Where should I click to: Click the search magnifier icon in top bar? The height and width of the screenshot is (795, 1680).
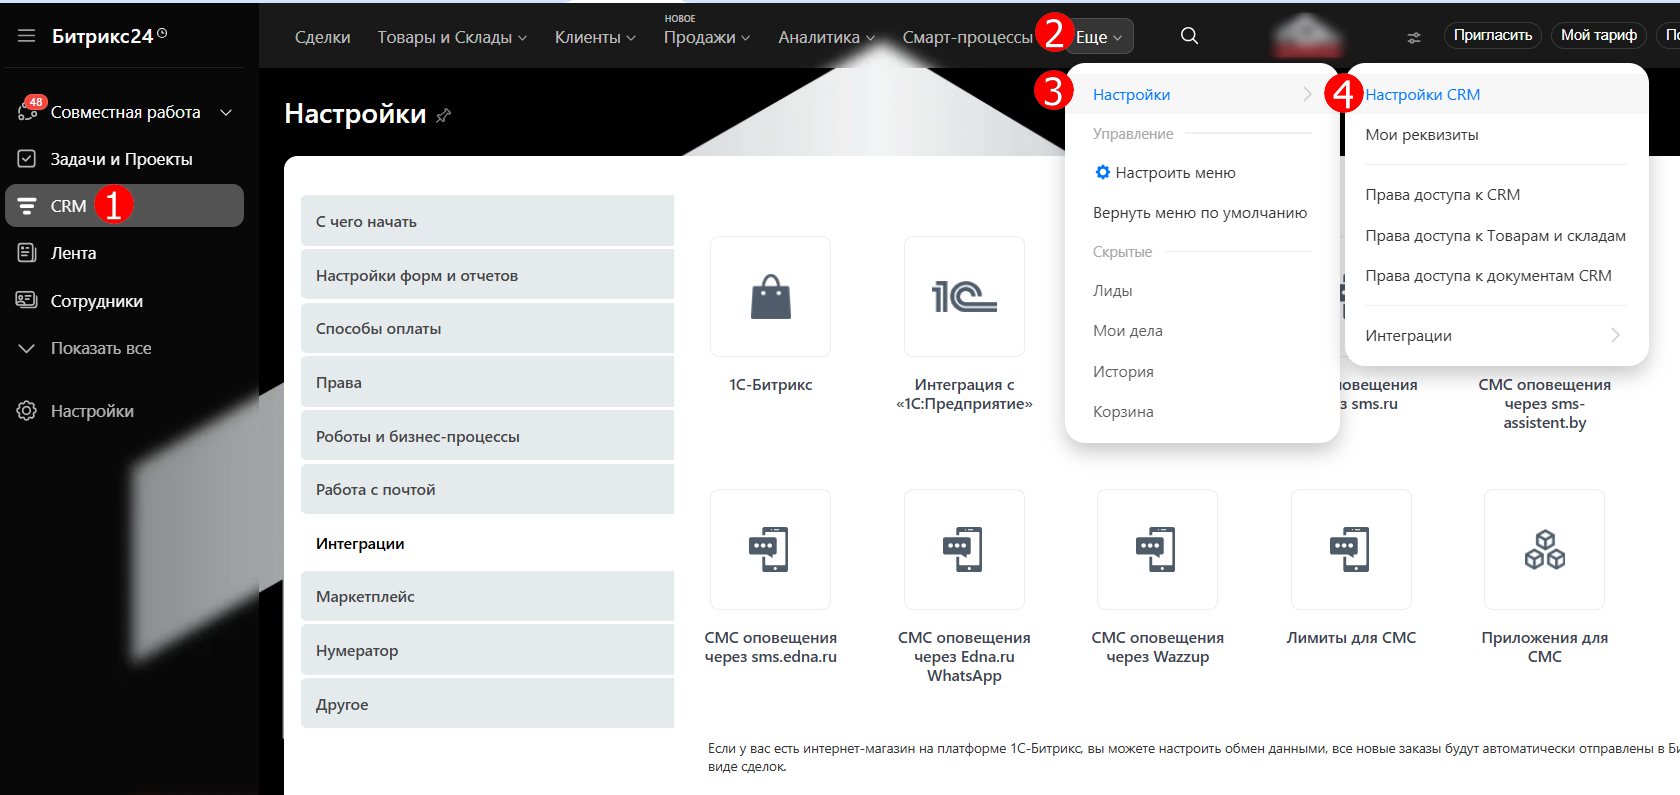coord(1189,36)
